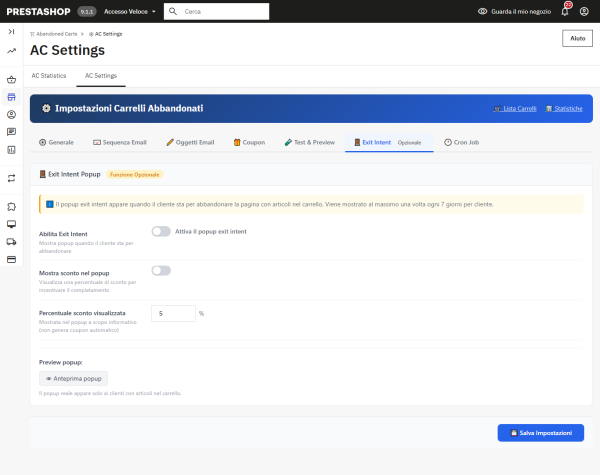
Task: Click the eye icon beside Guarda il mio negozio
Action: 482,11
